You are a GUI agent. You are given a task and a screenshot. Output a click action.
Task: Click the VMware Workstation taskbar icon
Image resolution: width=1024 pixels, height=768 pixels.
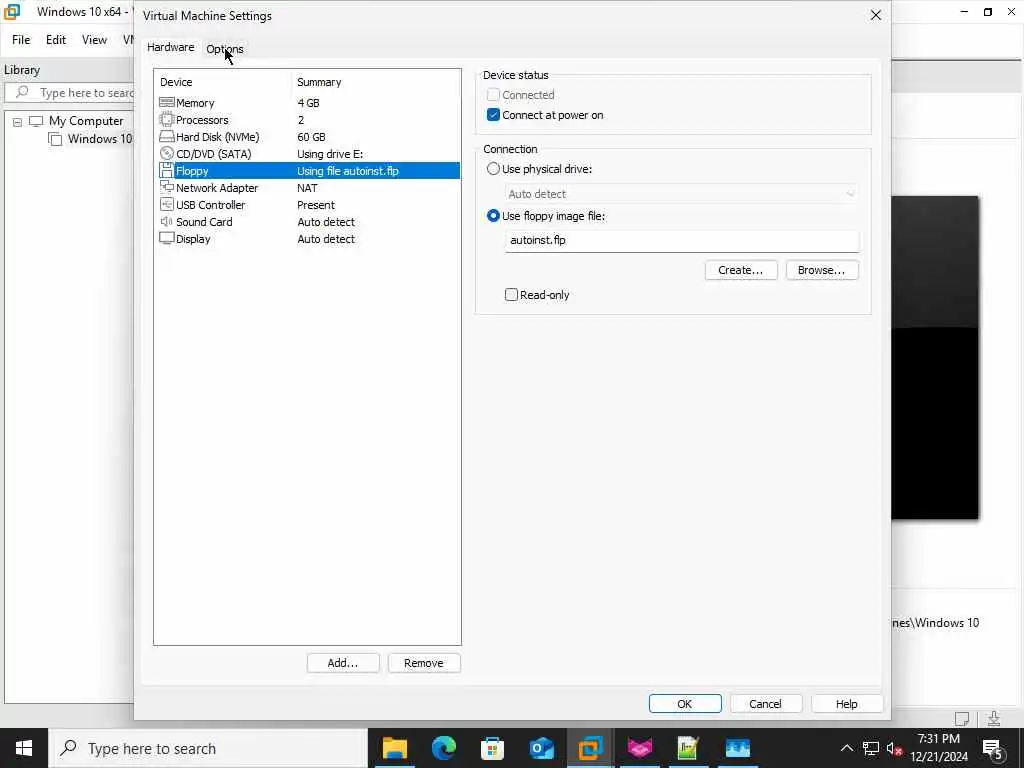pyautogui.click(x=590, y=748)
